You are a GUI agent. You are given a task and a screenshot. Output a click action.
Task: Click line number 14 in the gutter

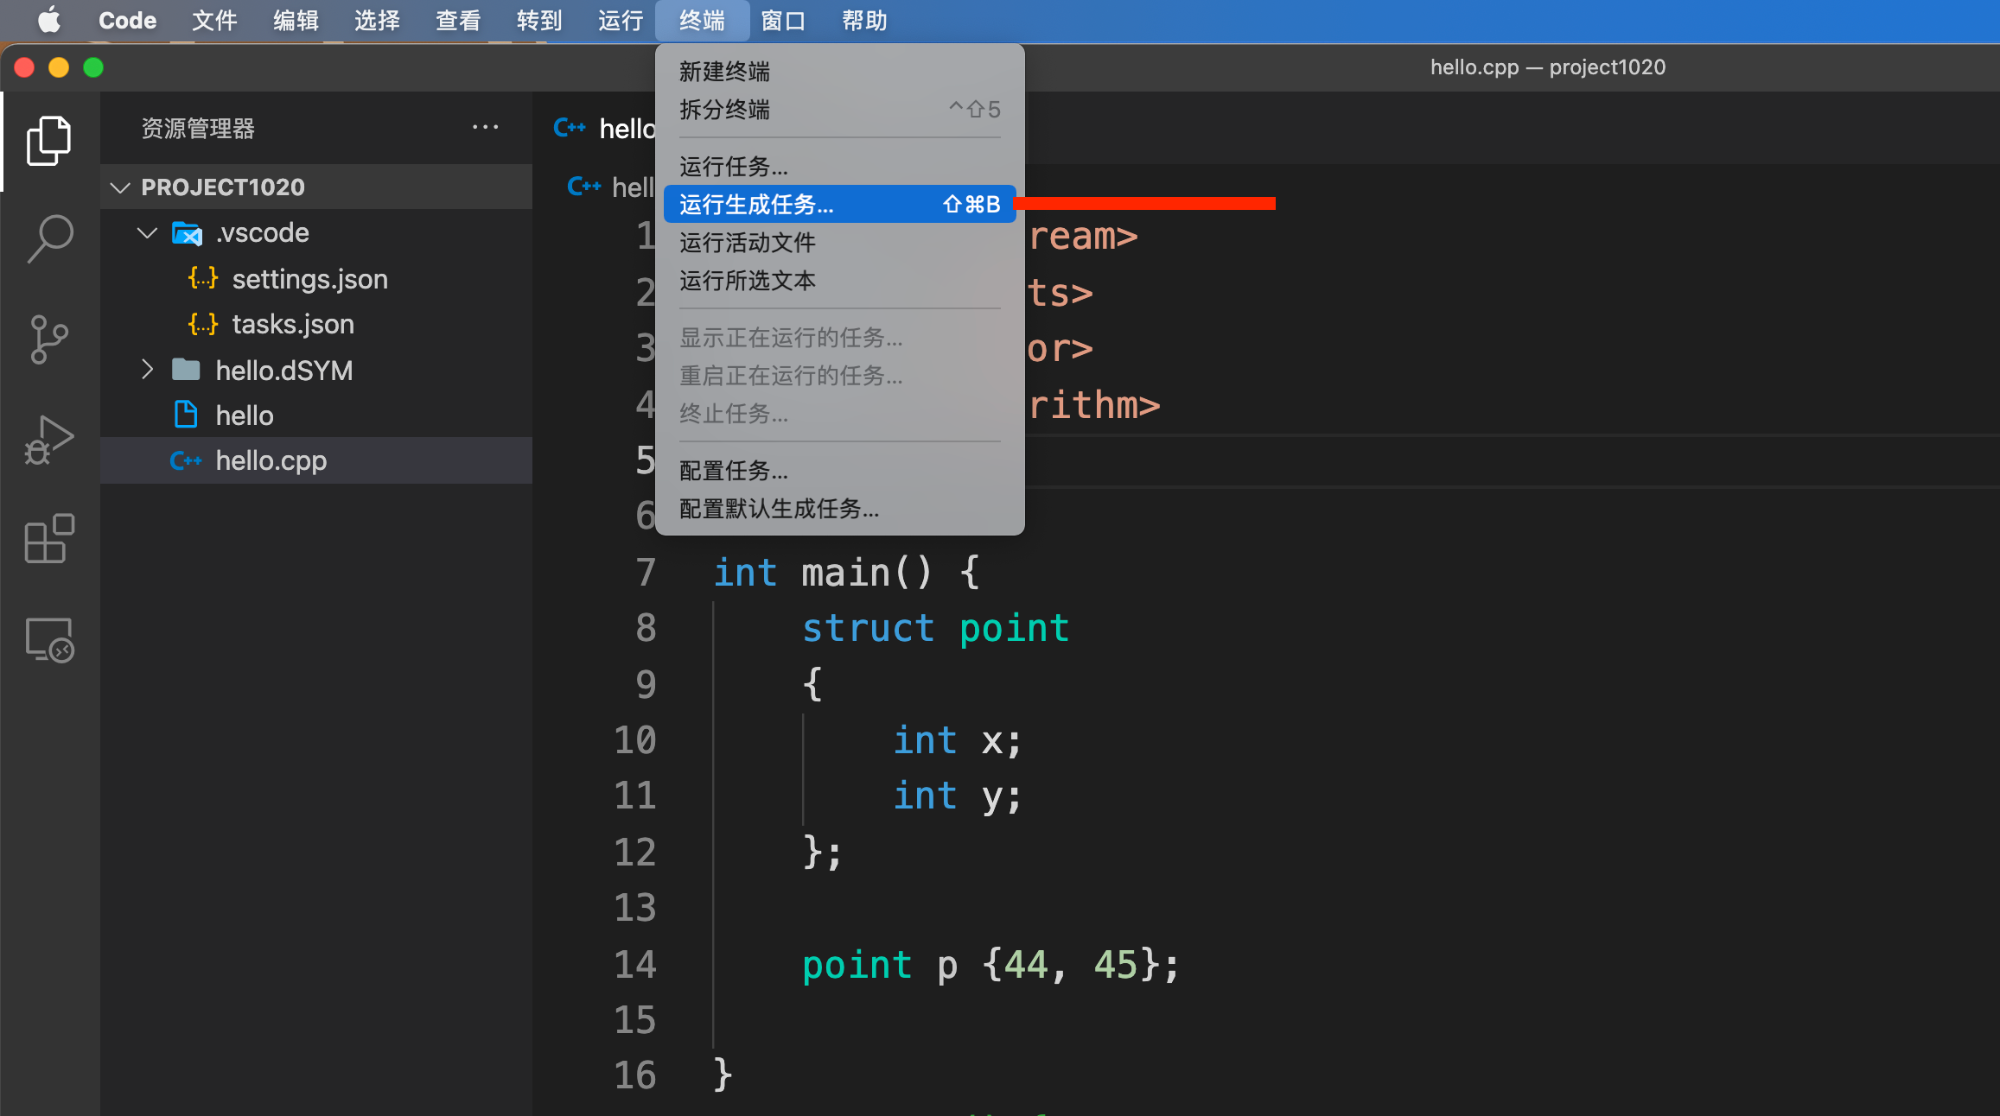(634, 964)
